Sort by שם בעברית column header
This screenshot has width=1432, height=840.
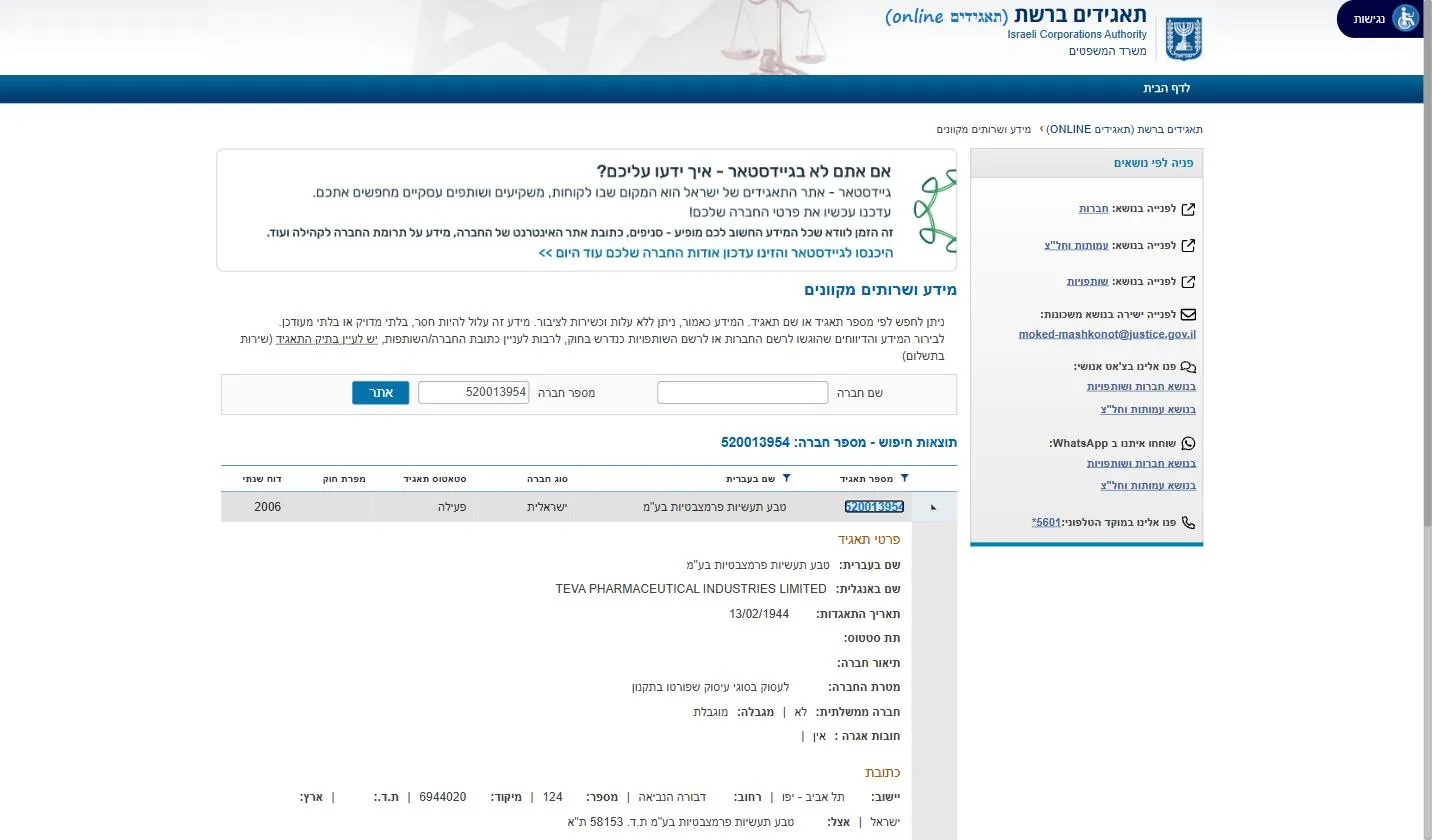(x=750, y=479)
